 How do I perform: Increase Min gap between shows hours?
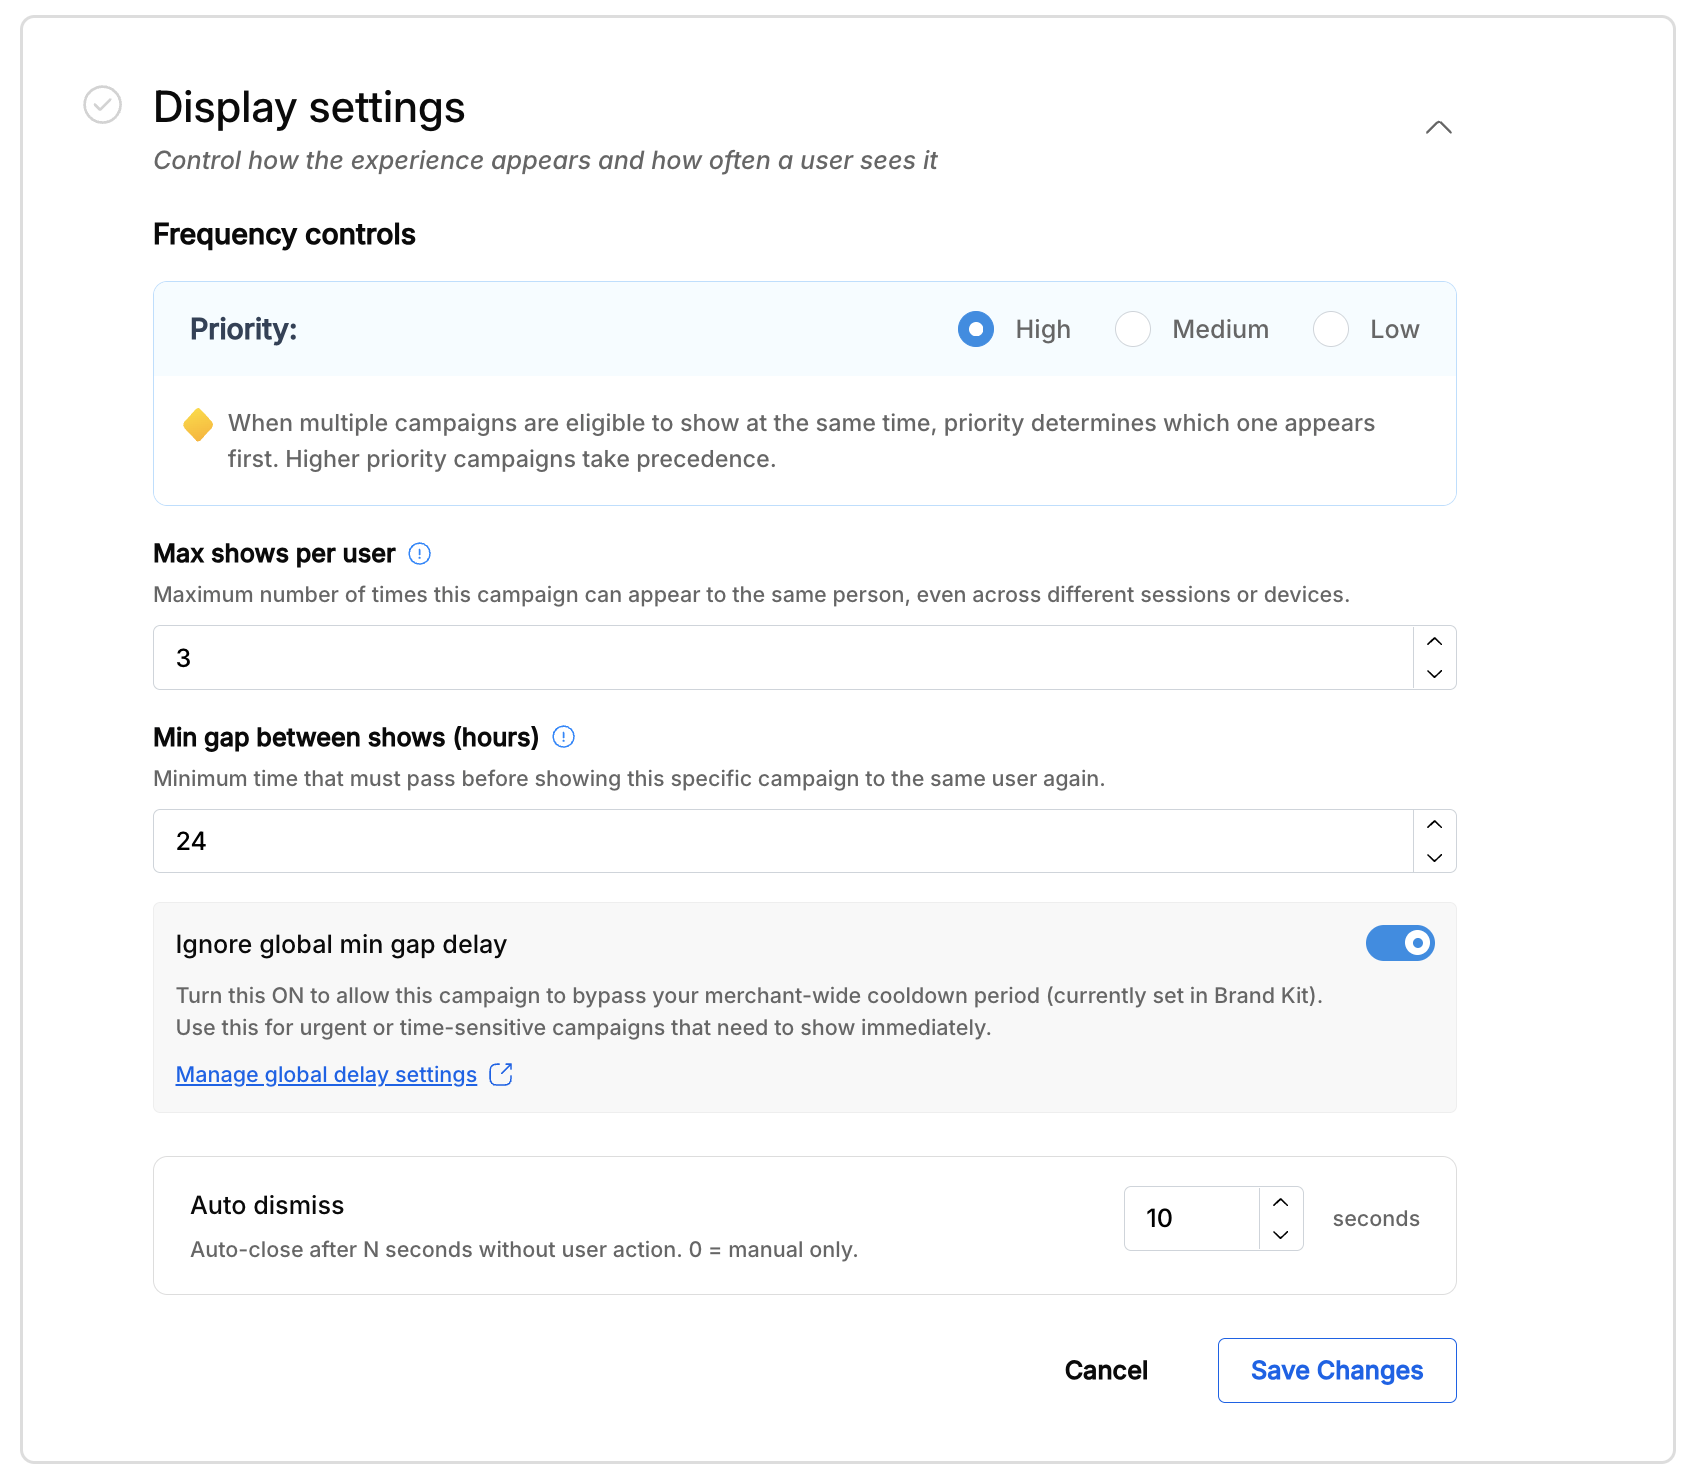tap(1435, 825)
